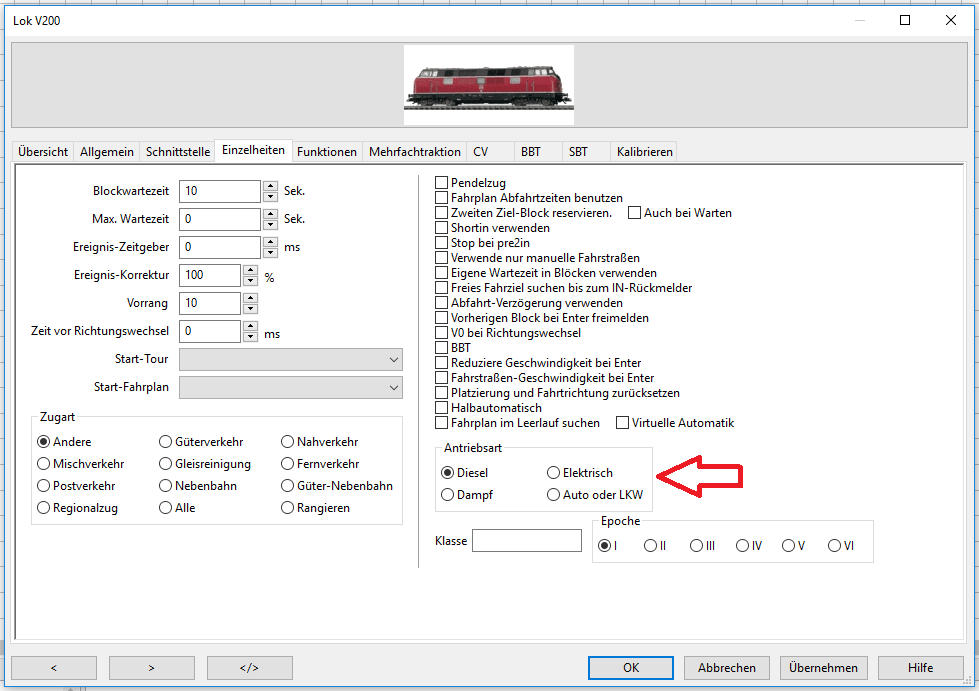
Task: Enable the Pendelzug checkbox
Action: (442, 183)
